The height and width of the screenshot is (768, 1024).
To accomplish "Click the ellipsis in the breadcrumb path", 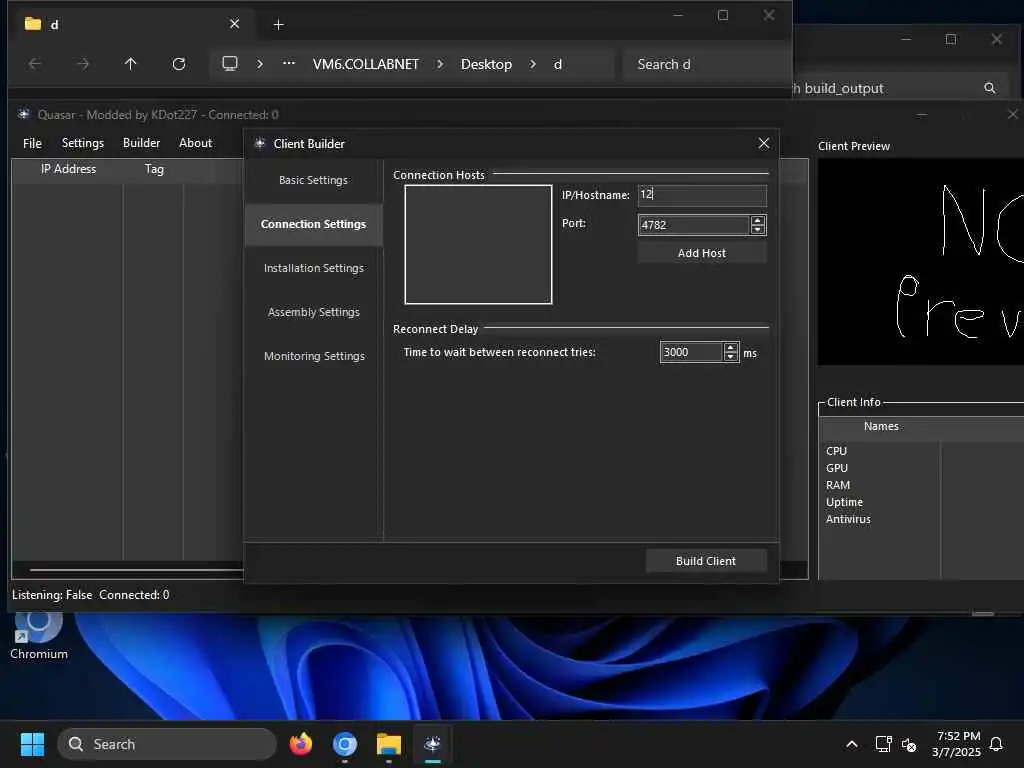I will coord(289,63).
